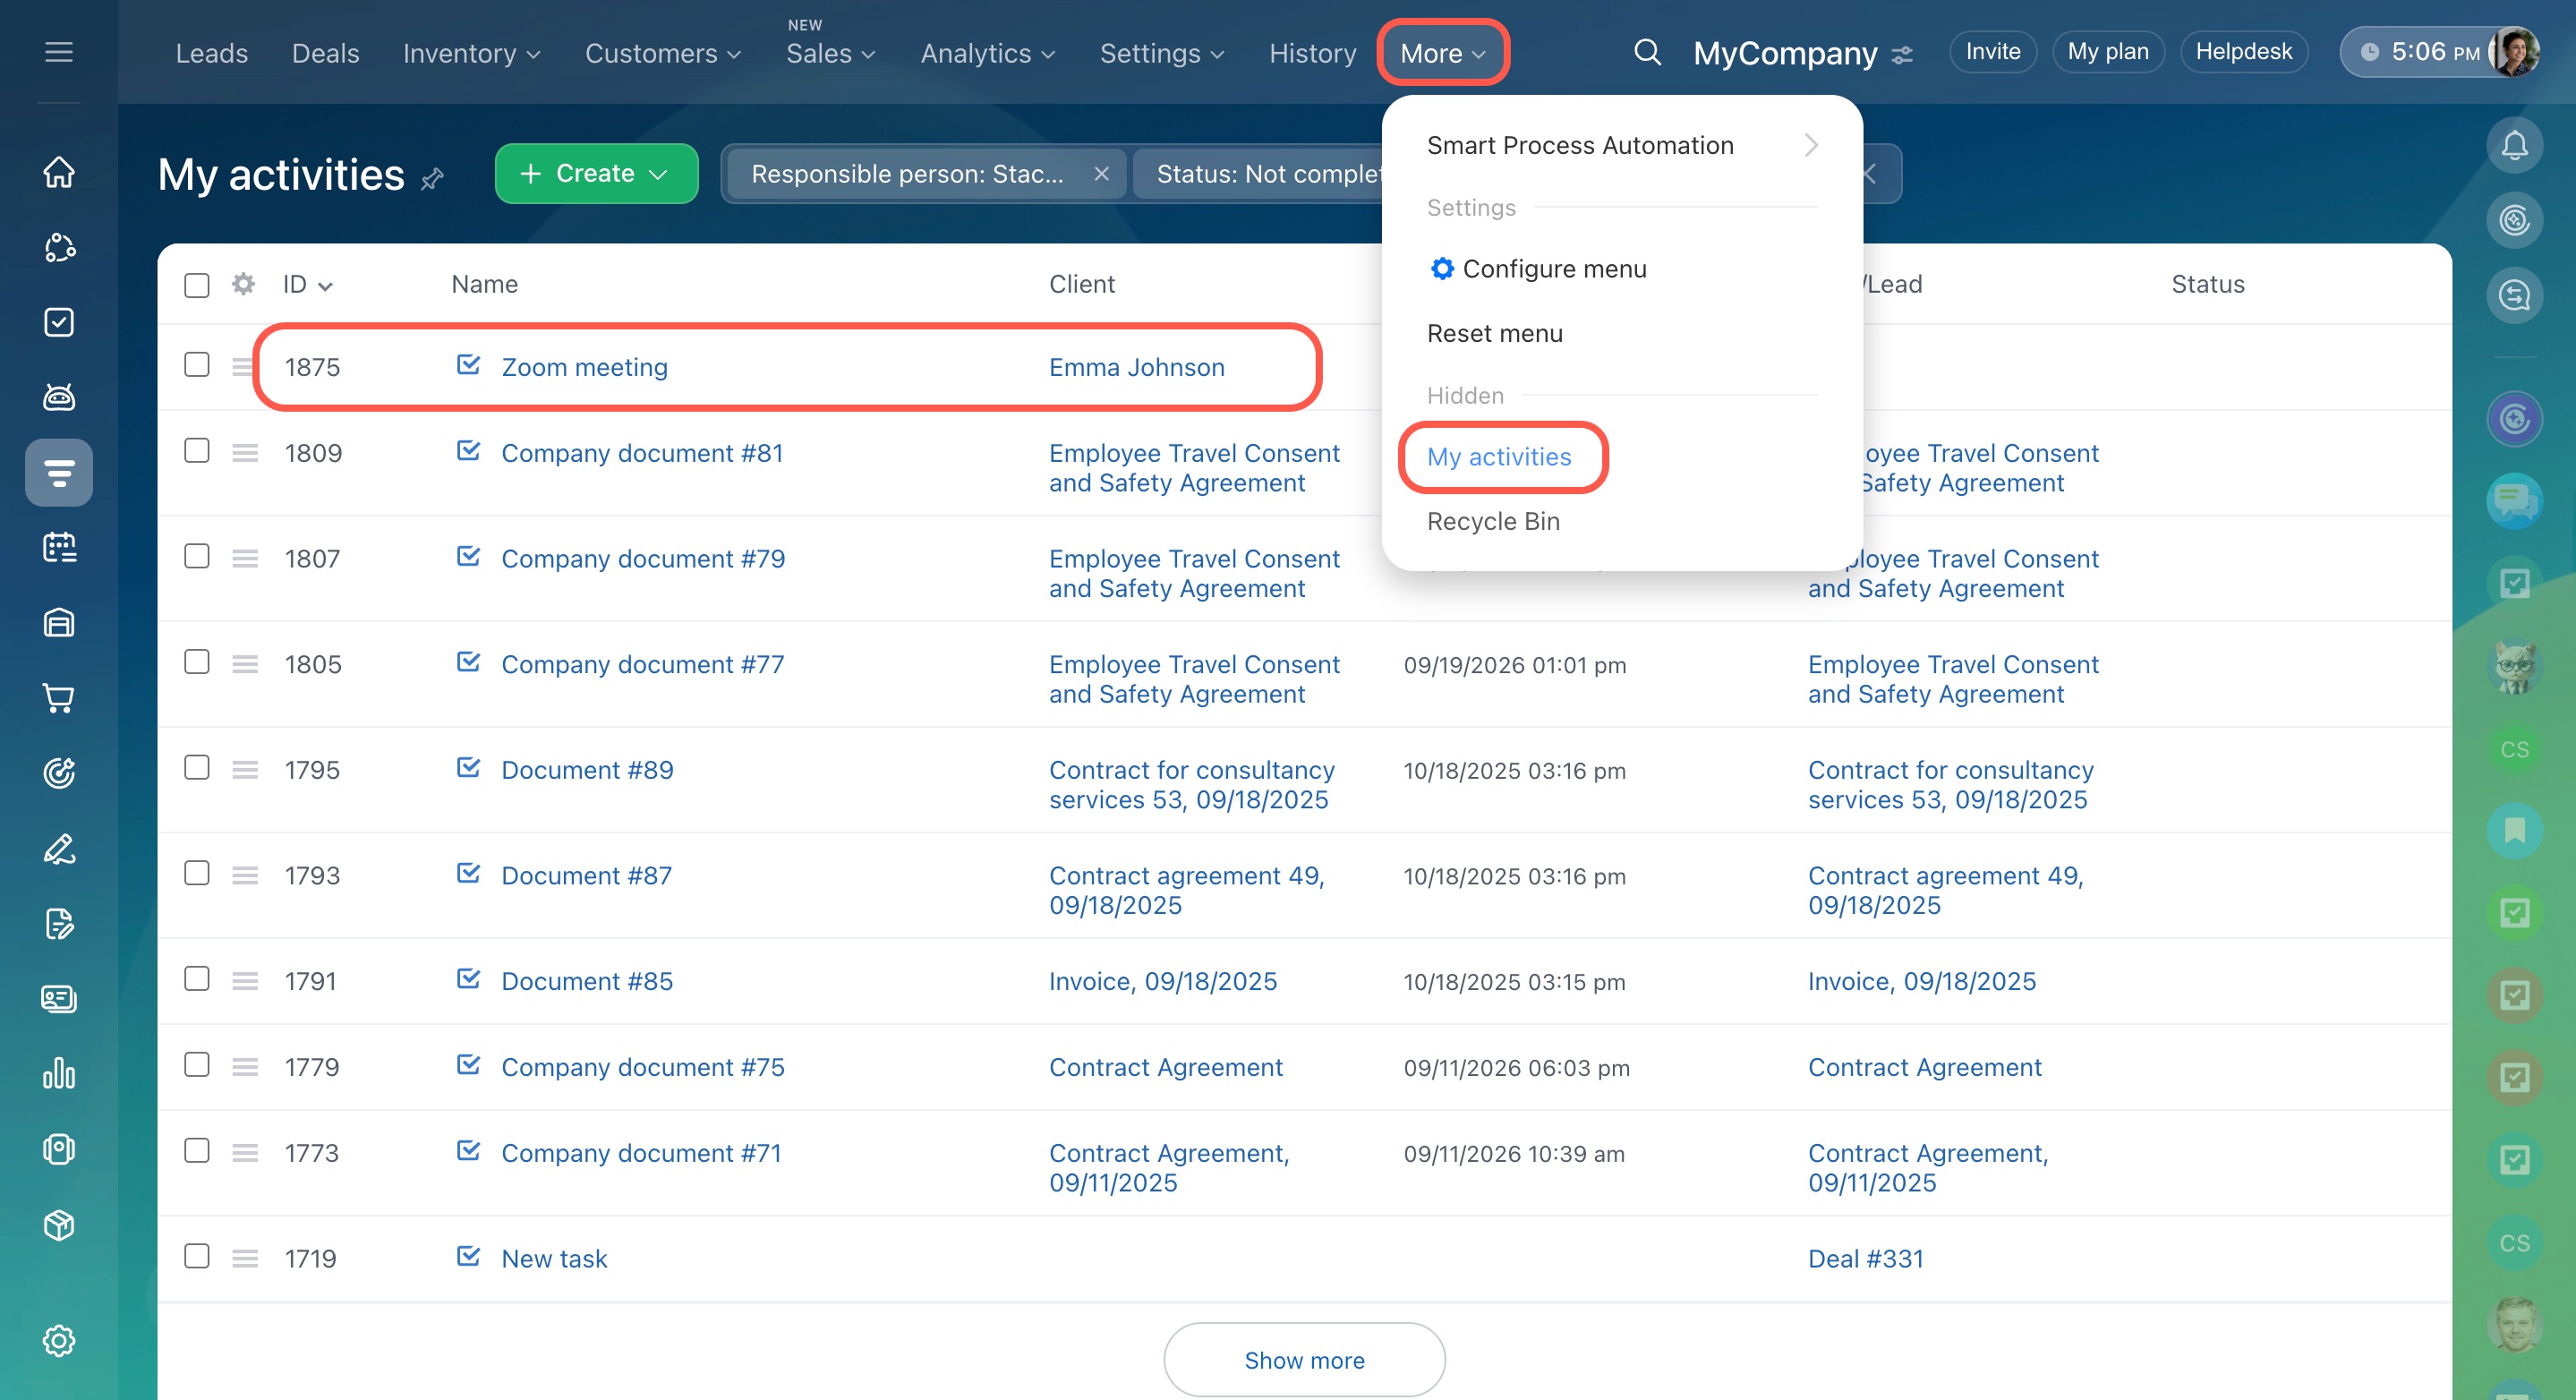Select the checkbox for activity 1809
The height and width of the screenshot is (1400, 2576).
point(197,451)
